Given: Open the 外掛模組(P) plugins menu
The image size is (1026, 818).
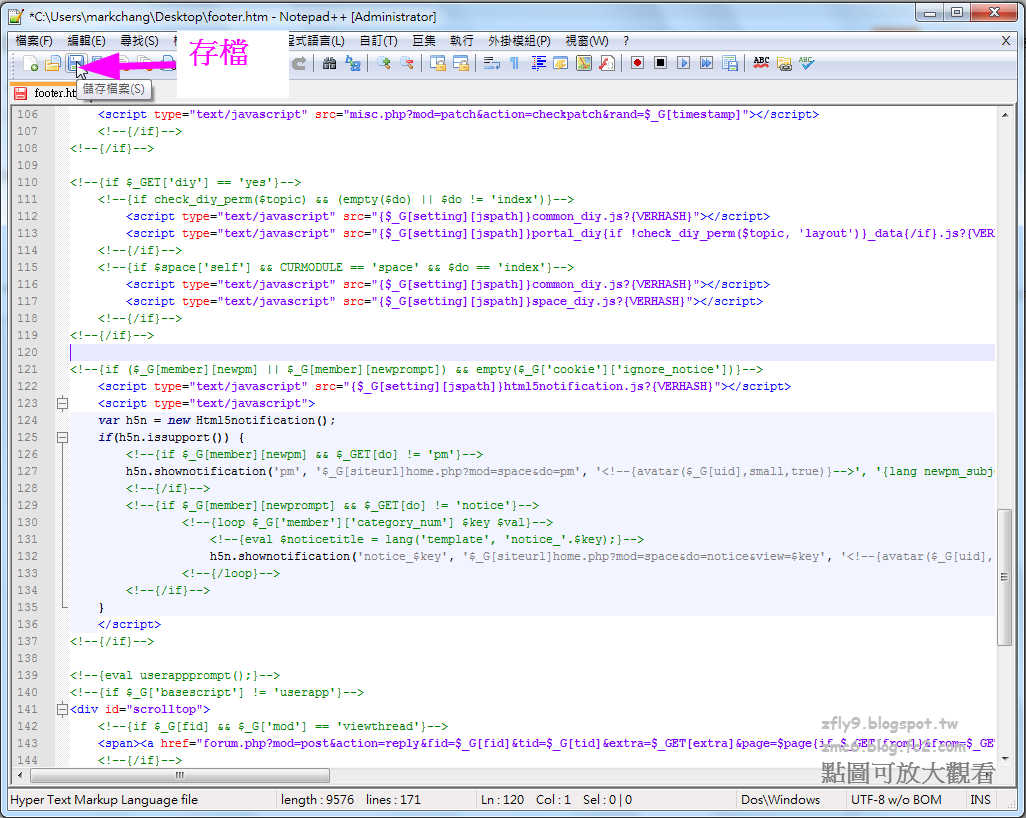Looking at the screenshot, I should point(520,41).
